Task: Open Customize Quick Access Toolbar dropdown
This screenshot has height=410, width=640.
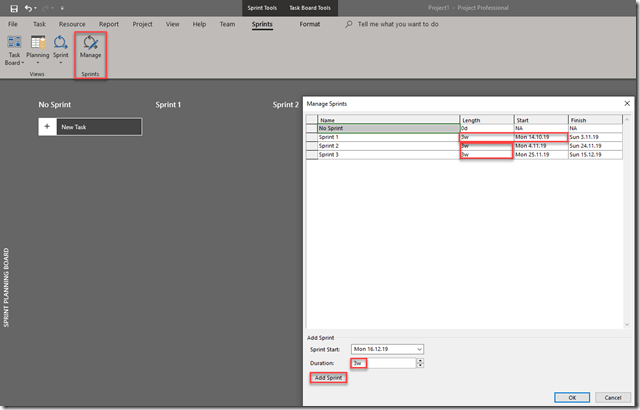Action: (62, 7)
